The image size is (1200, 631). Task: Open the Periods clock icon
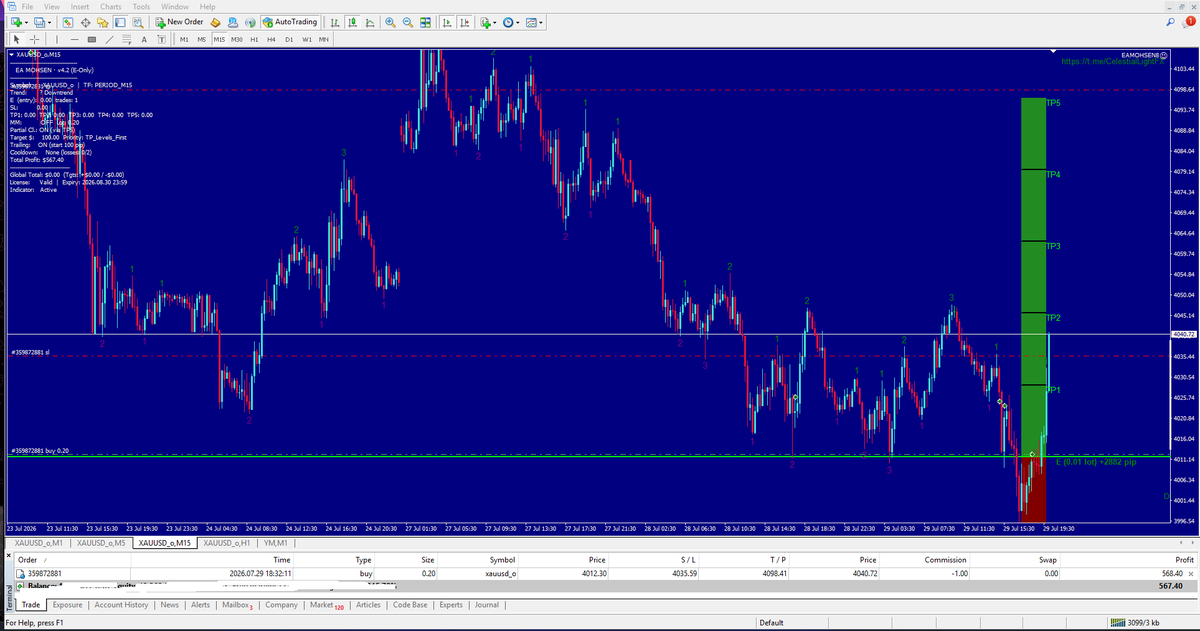click(508, 22)
